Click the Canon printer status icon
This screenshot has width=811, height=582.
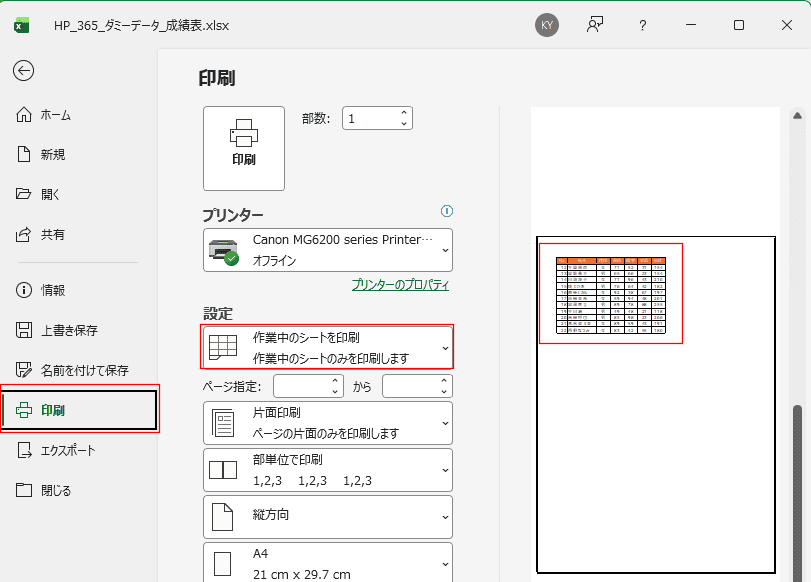223,252
